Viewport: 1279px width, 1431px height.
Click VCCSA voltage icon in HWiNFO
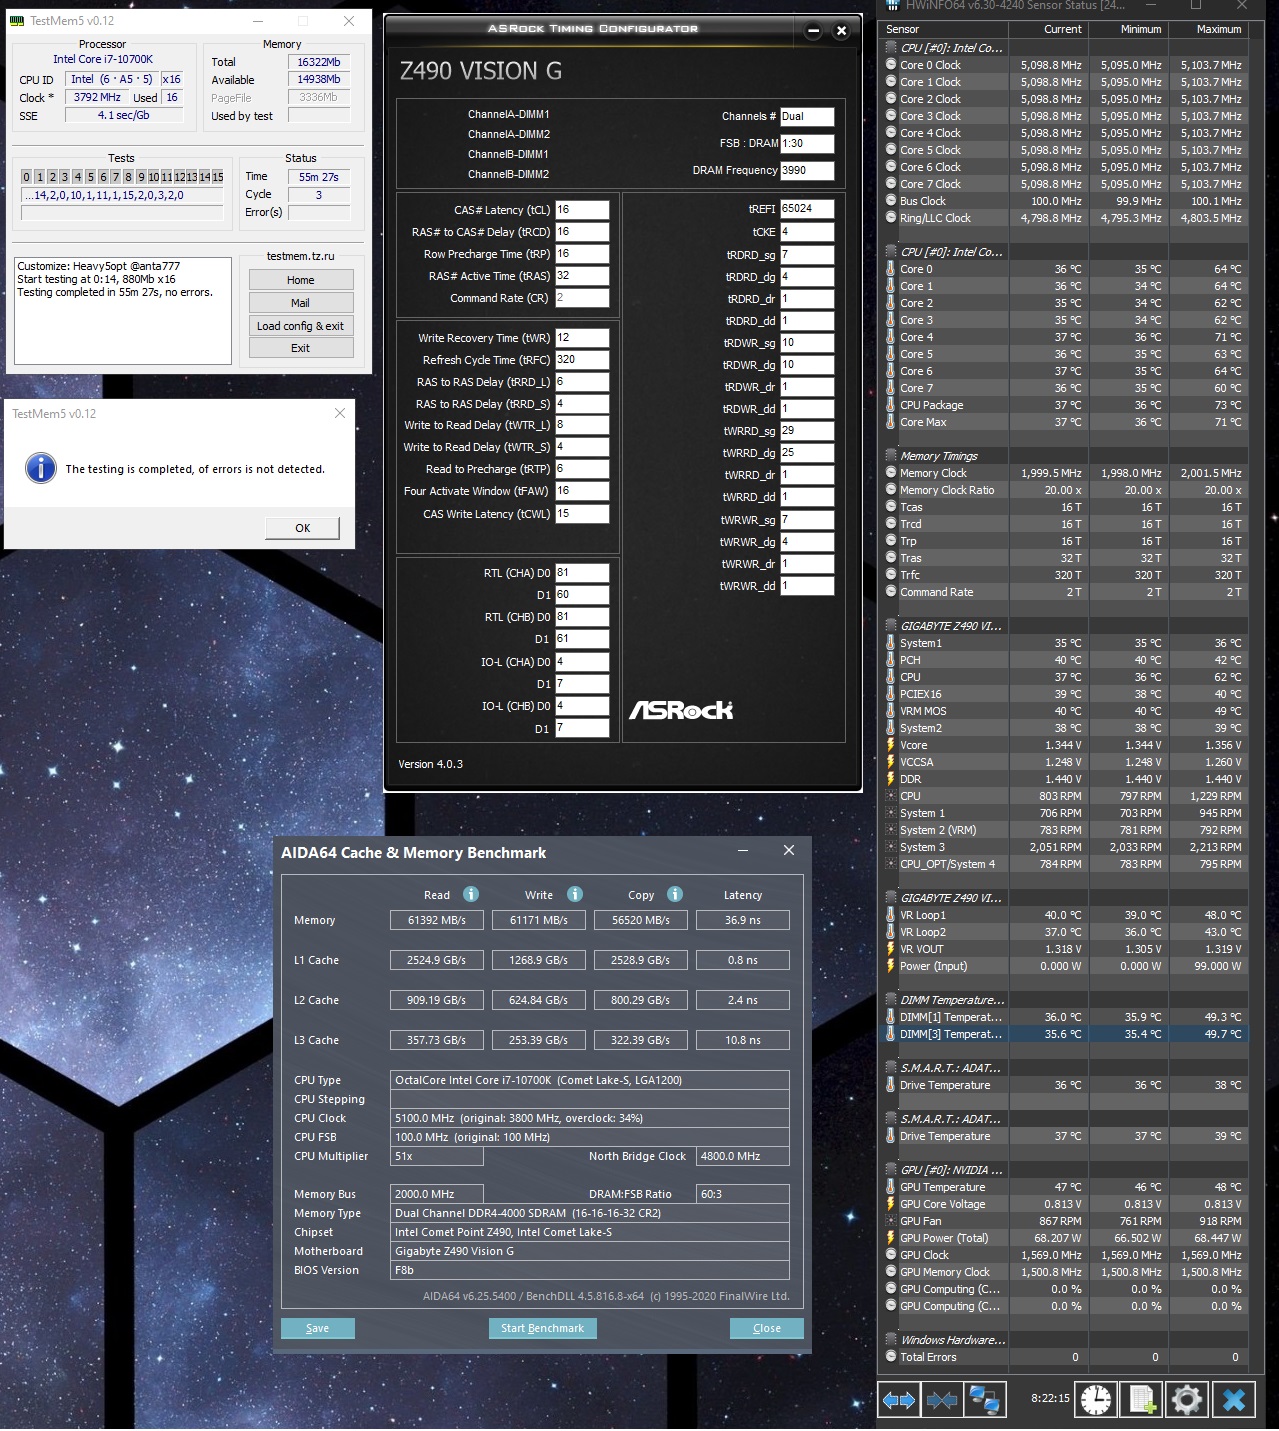pyautogui.click(x=890, y=762)
